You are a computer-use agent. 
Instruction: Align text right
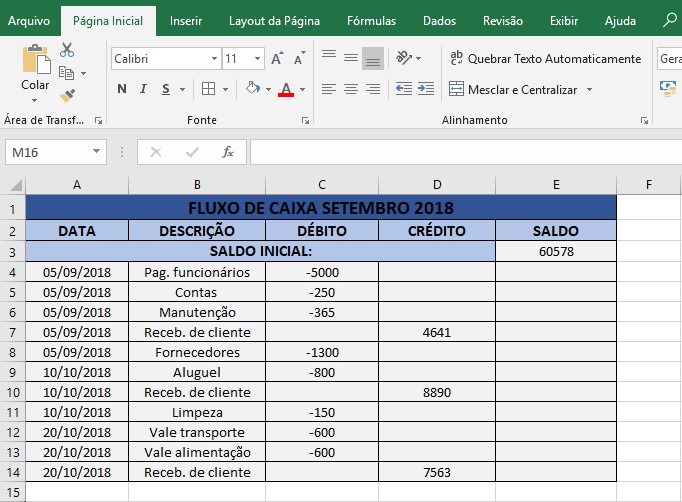pos(373,89)
